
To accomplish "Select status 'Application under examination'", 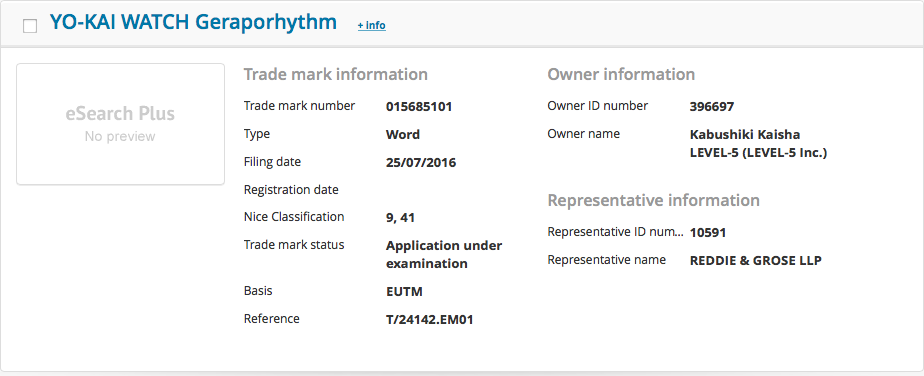I will click(x=444, y=255).
